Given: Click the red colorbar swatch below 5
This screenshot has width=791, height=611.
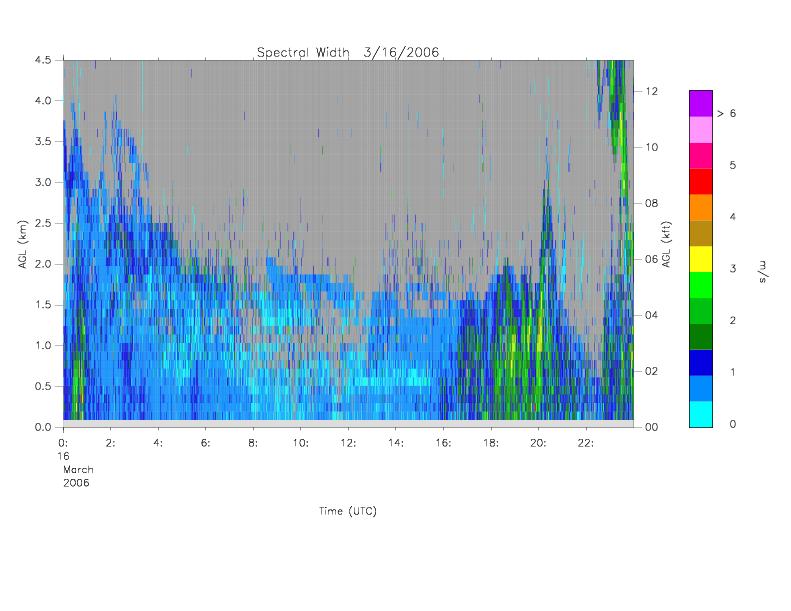Looking at the screenshot, I should [701, 181].
